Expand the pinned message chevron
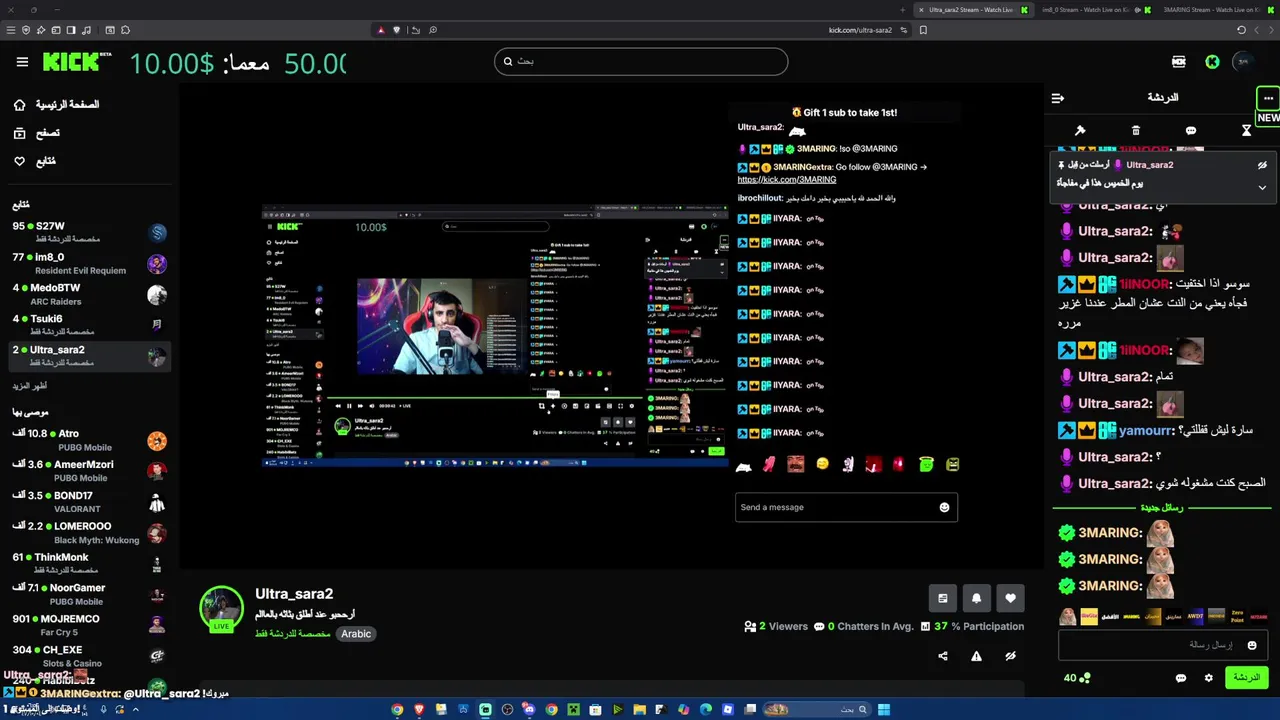The image size is (1280, 720). tap(1262, 187)
